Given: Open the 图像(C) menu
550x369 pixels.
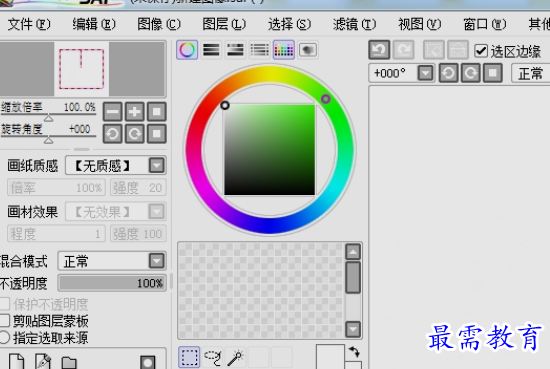Looking at the screenshot, I should tap(159, 24).
